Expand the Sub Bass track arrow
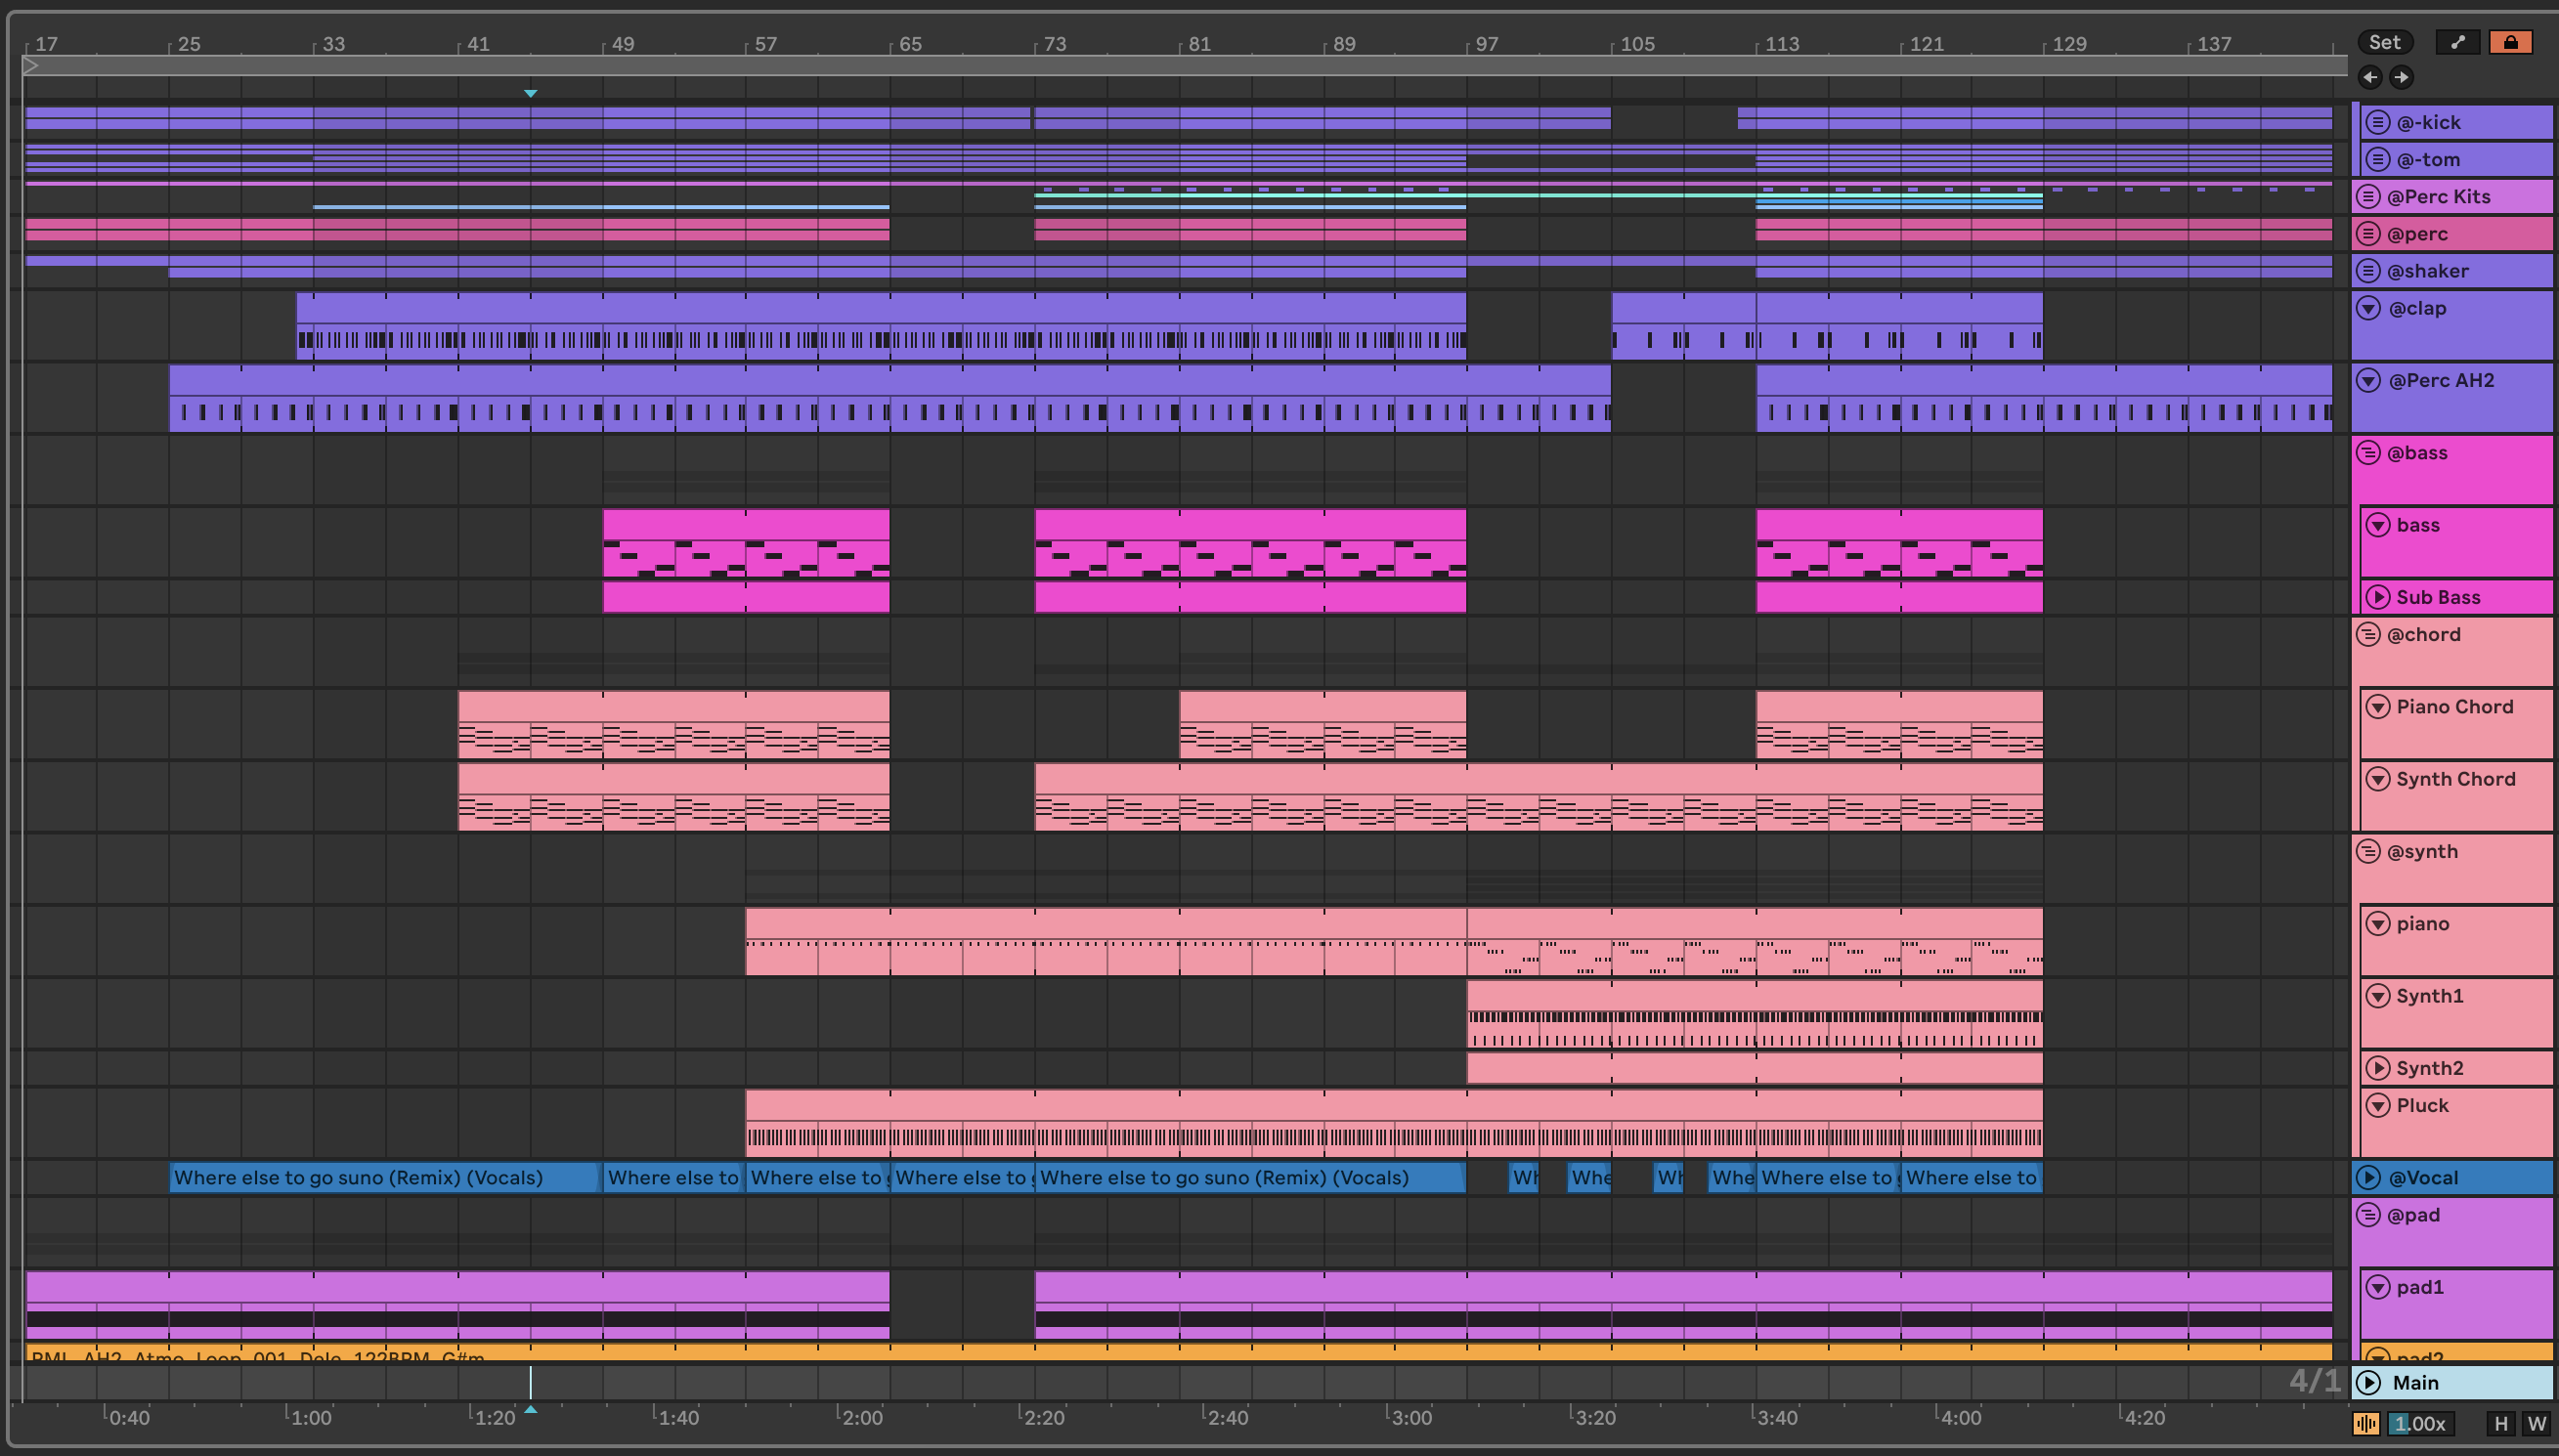2559x1456 pixels. [x=2378, y=597]
